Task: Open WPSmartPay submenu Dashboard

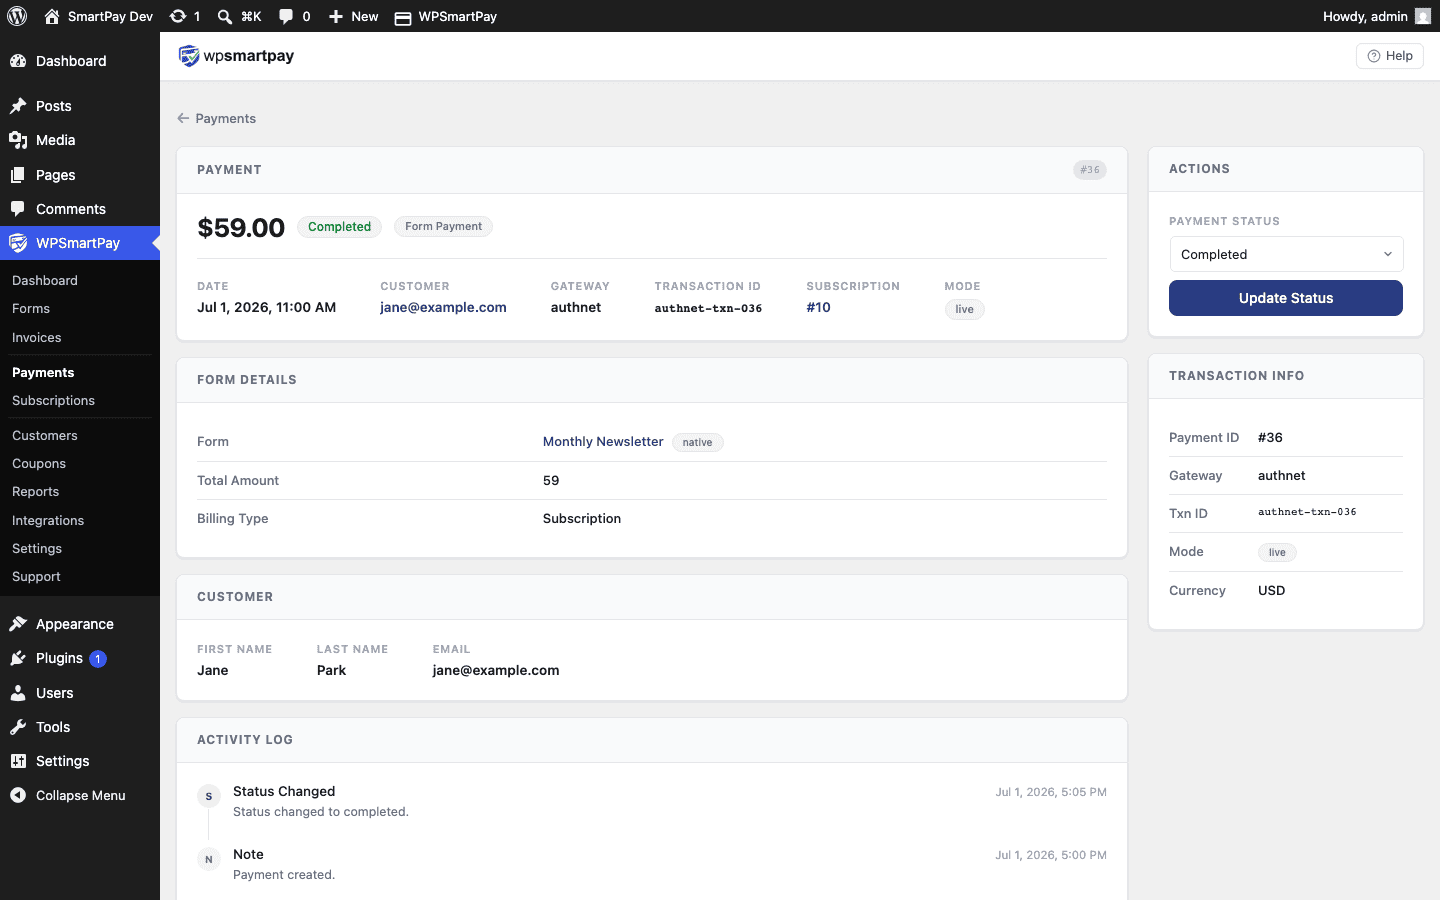Action: click(x=45, y=281)
